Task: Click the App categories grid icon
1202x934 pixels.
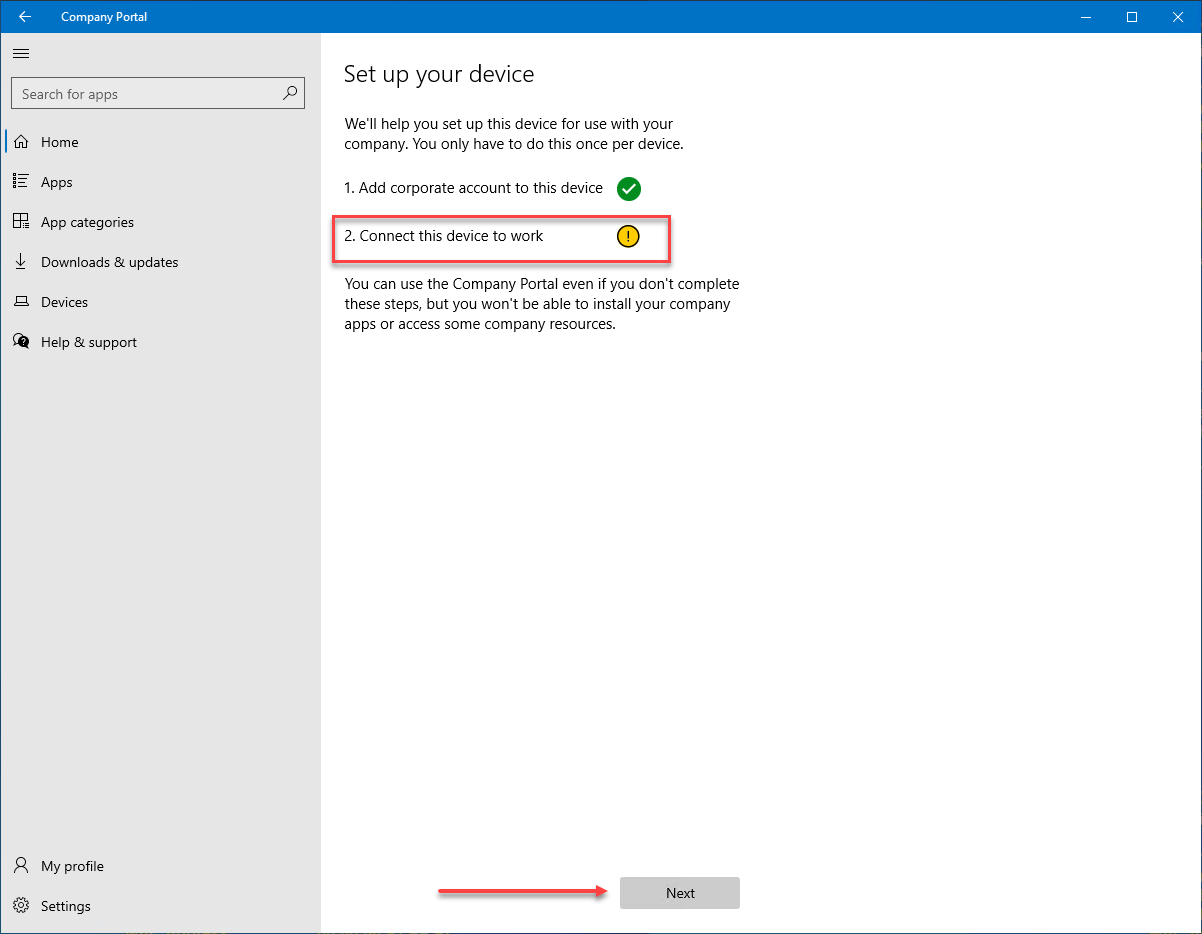Action: click(x=21, y=221)
